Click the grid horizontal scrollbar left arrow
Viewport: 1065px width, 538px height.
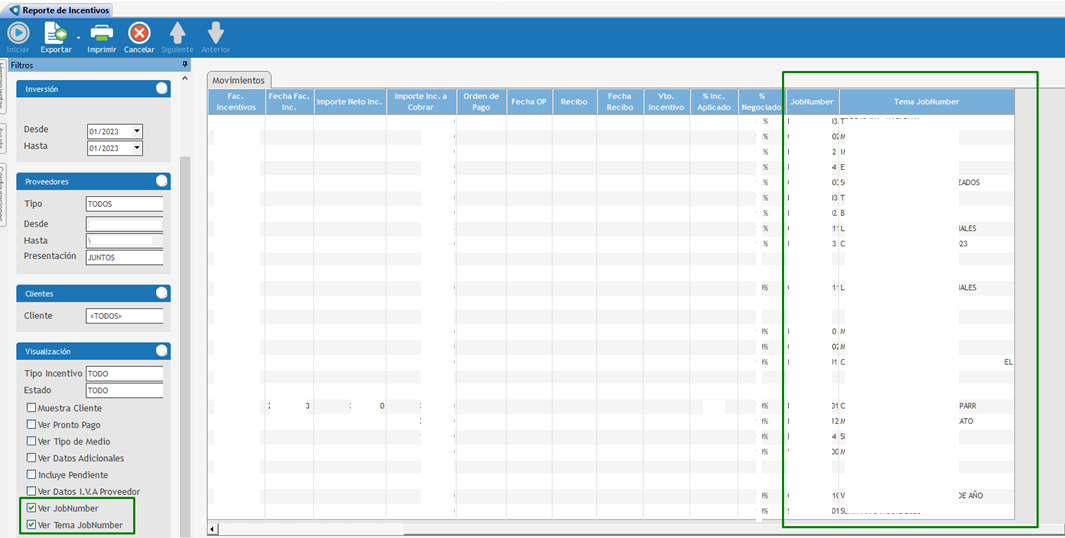click(x=213, y=528)
